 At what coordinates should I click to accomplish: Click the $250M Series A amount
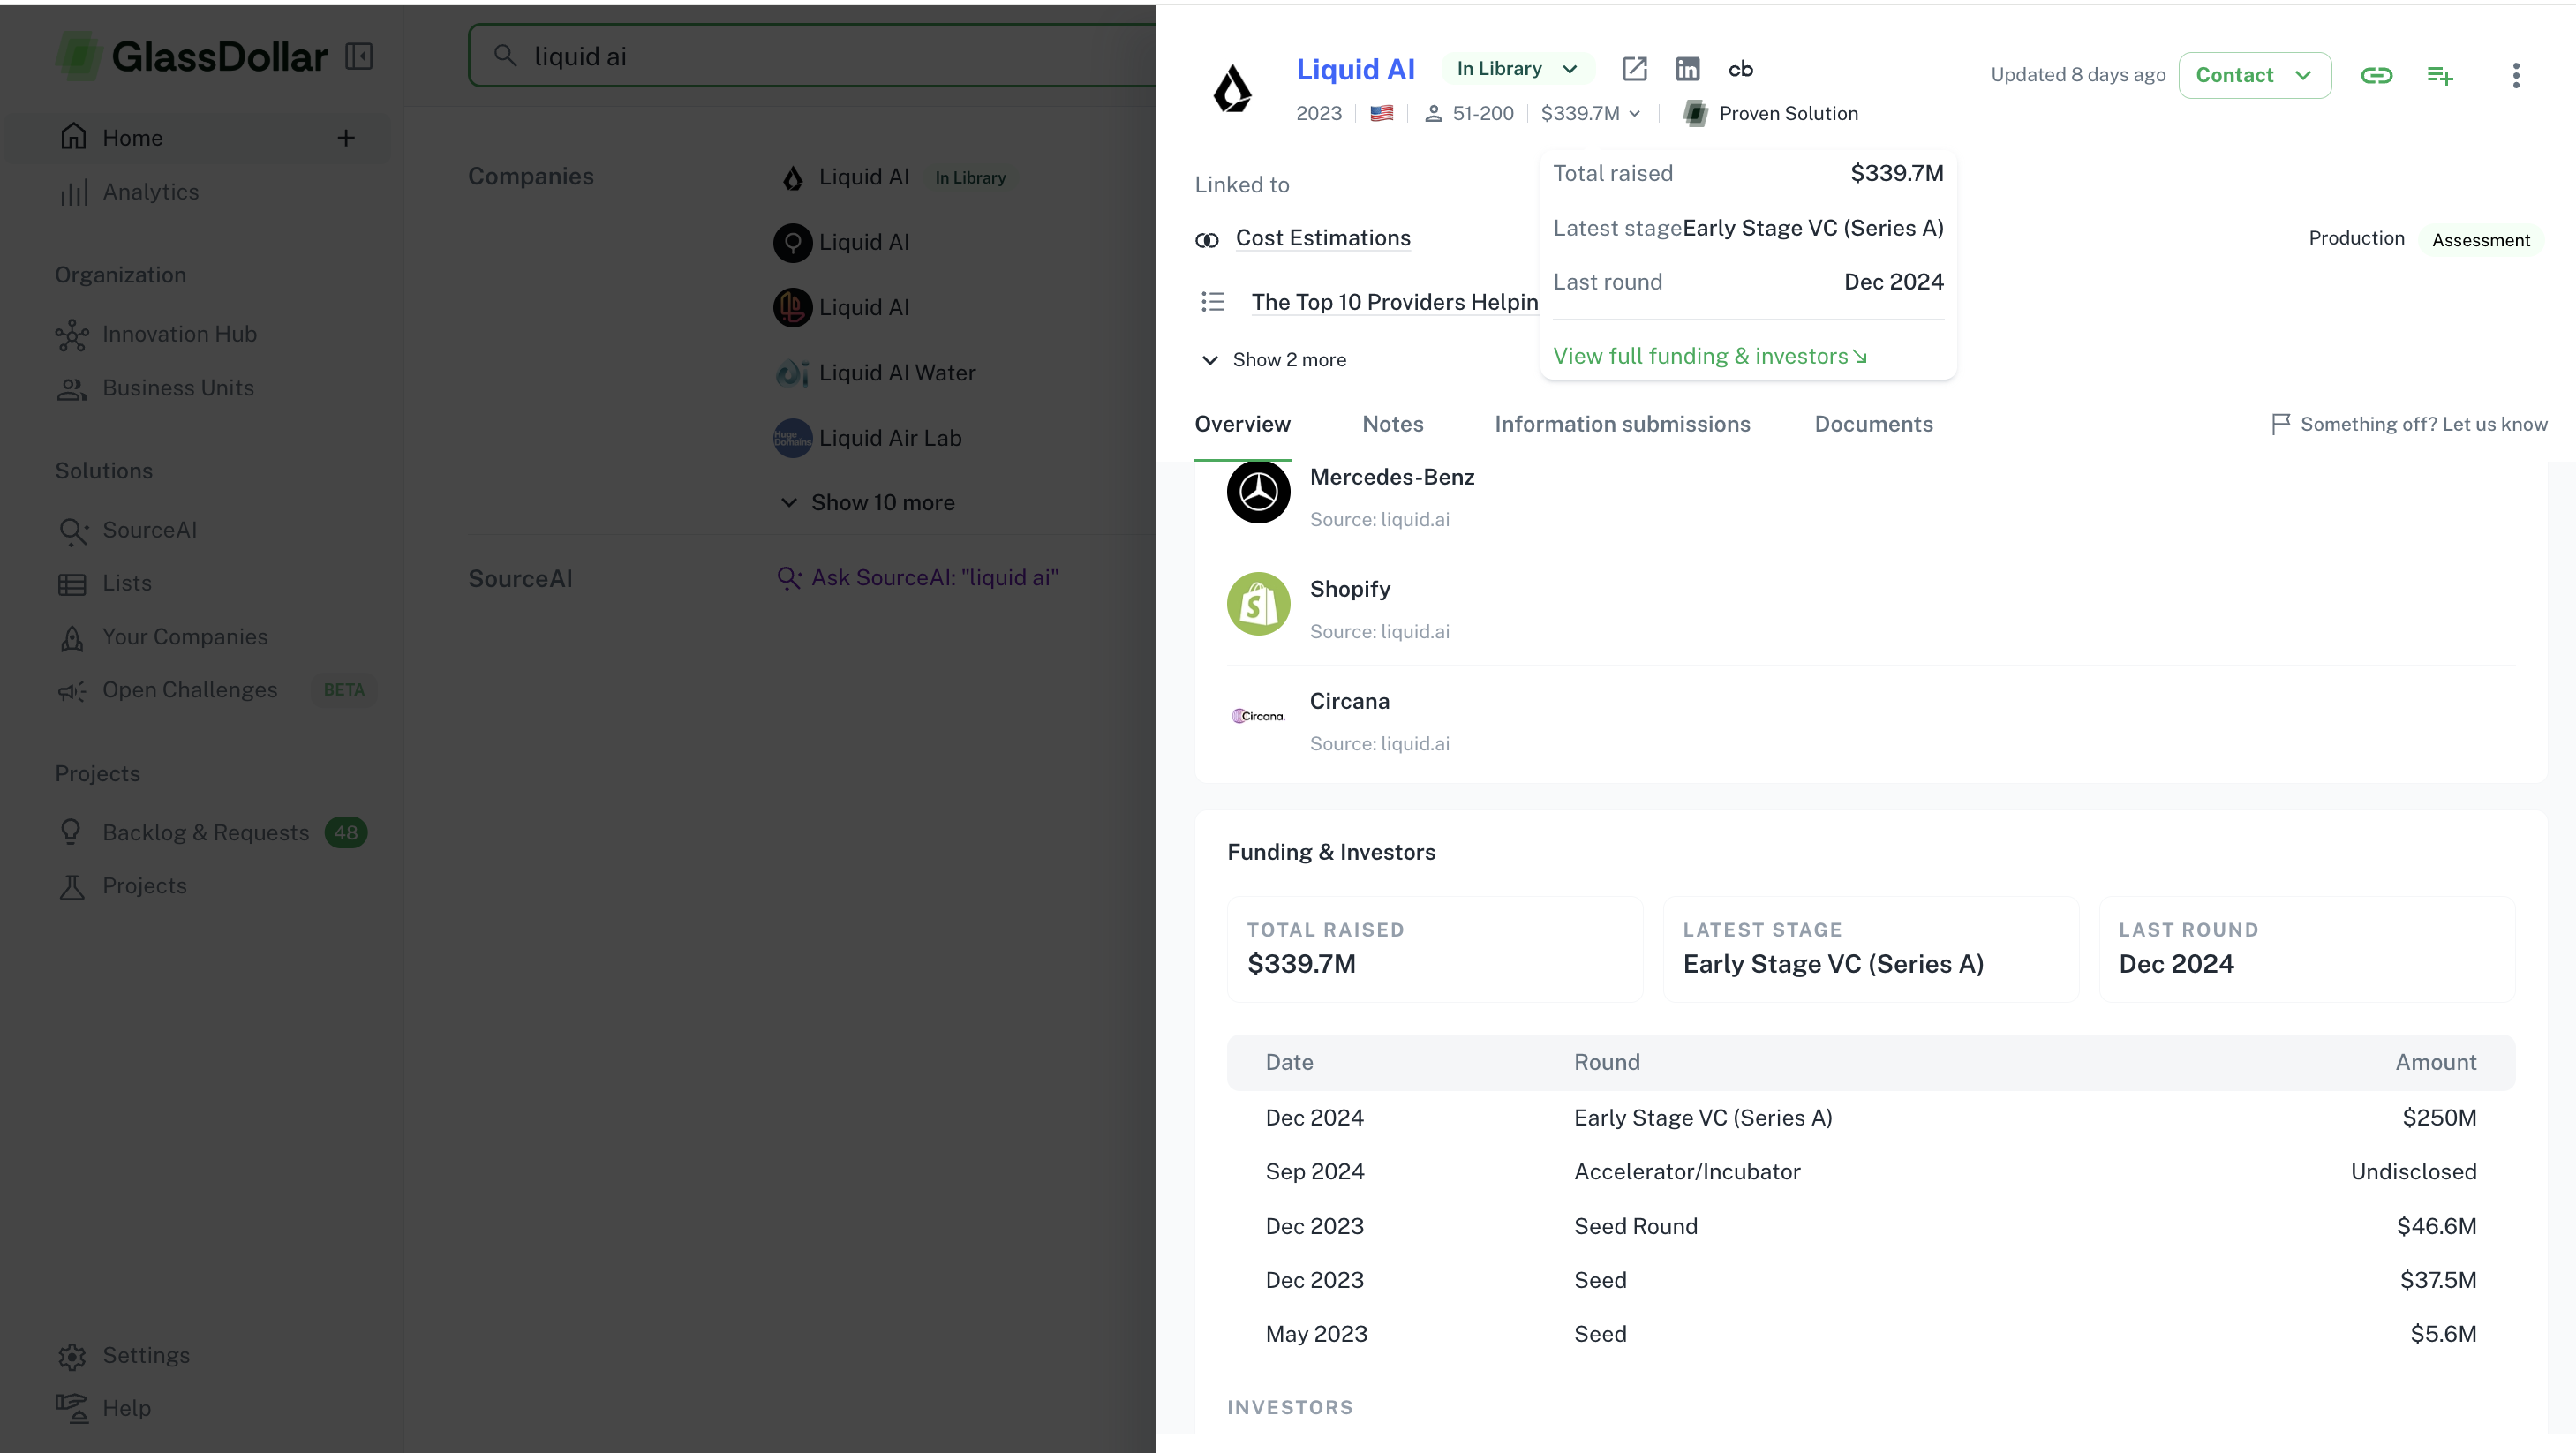point(2439,1118)
